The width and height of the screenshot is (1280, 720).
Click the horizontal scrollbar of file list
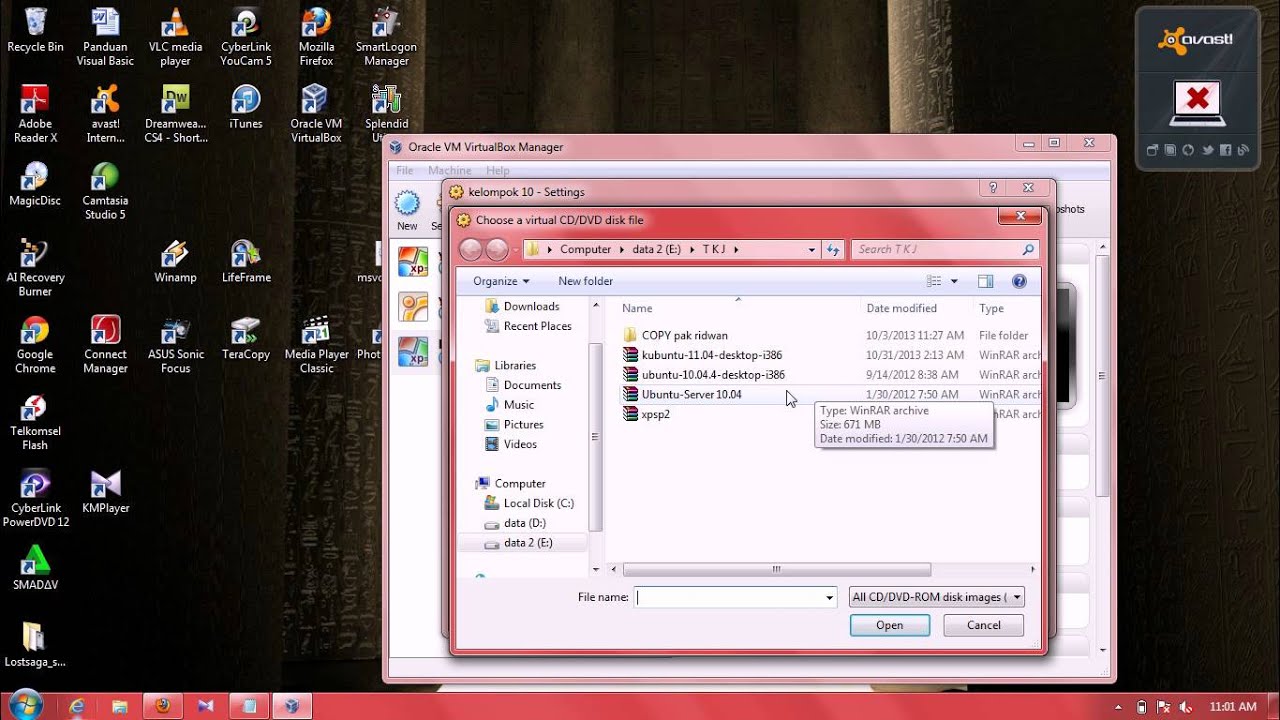click(x=777, y=570)
